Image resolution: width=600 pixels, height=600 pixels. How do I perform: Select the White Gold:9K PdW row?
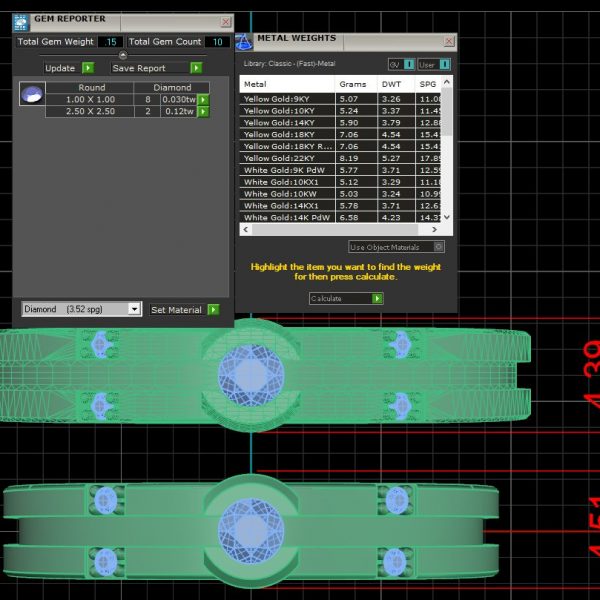[x=340, y=170]
